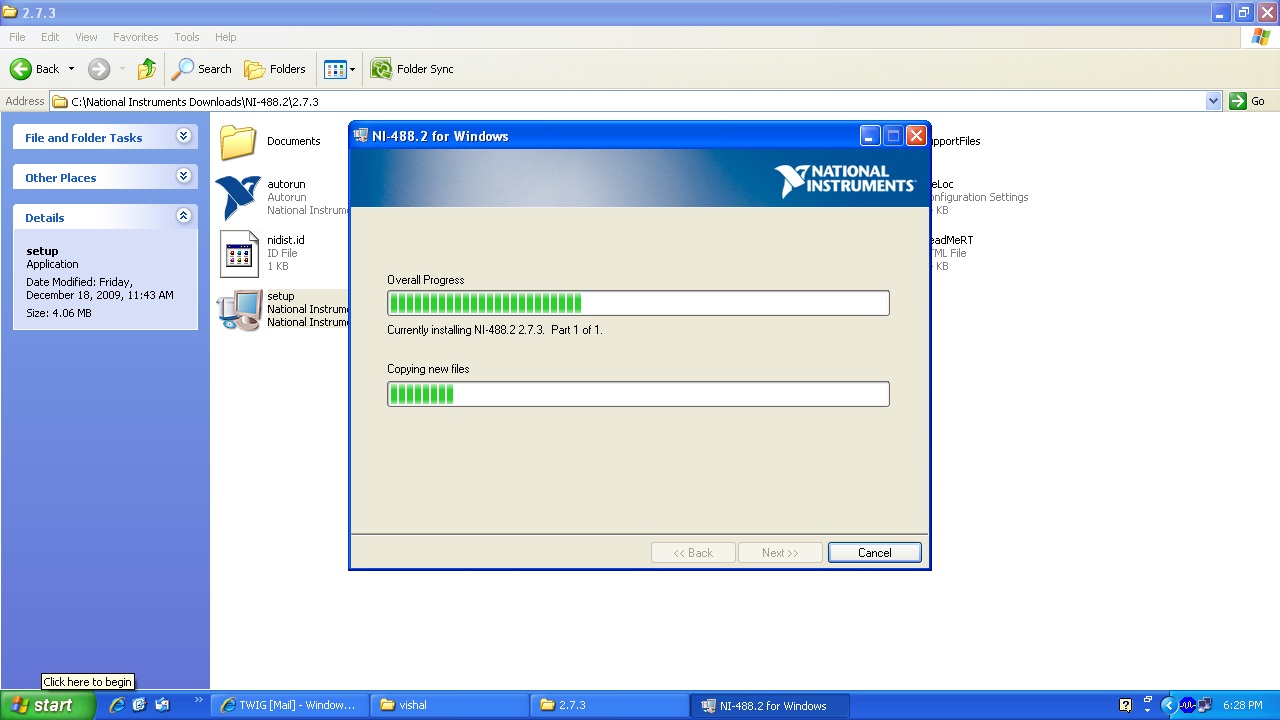Switch to the vishal folder taskbar button
The image size is (1280, 720).
pyautogui.click(x=450, y=705)
